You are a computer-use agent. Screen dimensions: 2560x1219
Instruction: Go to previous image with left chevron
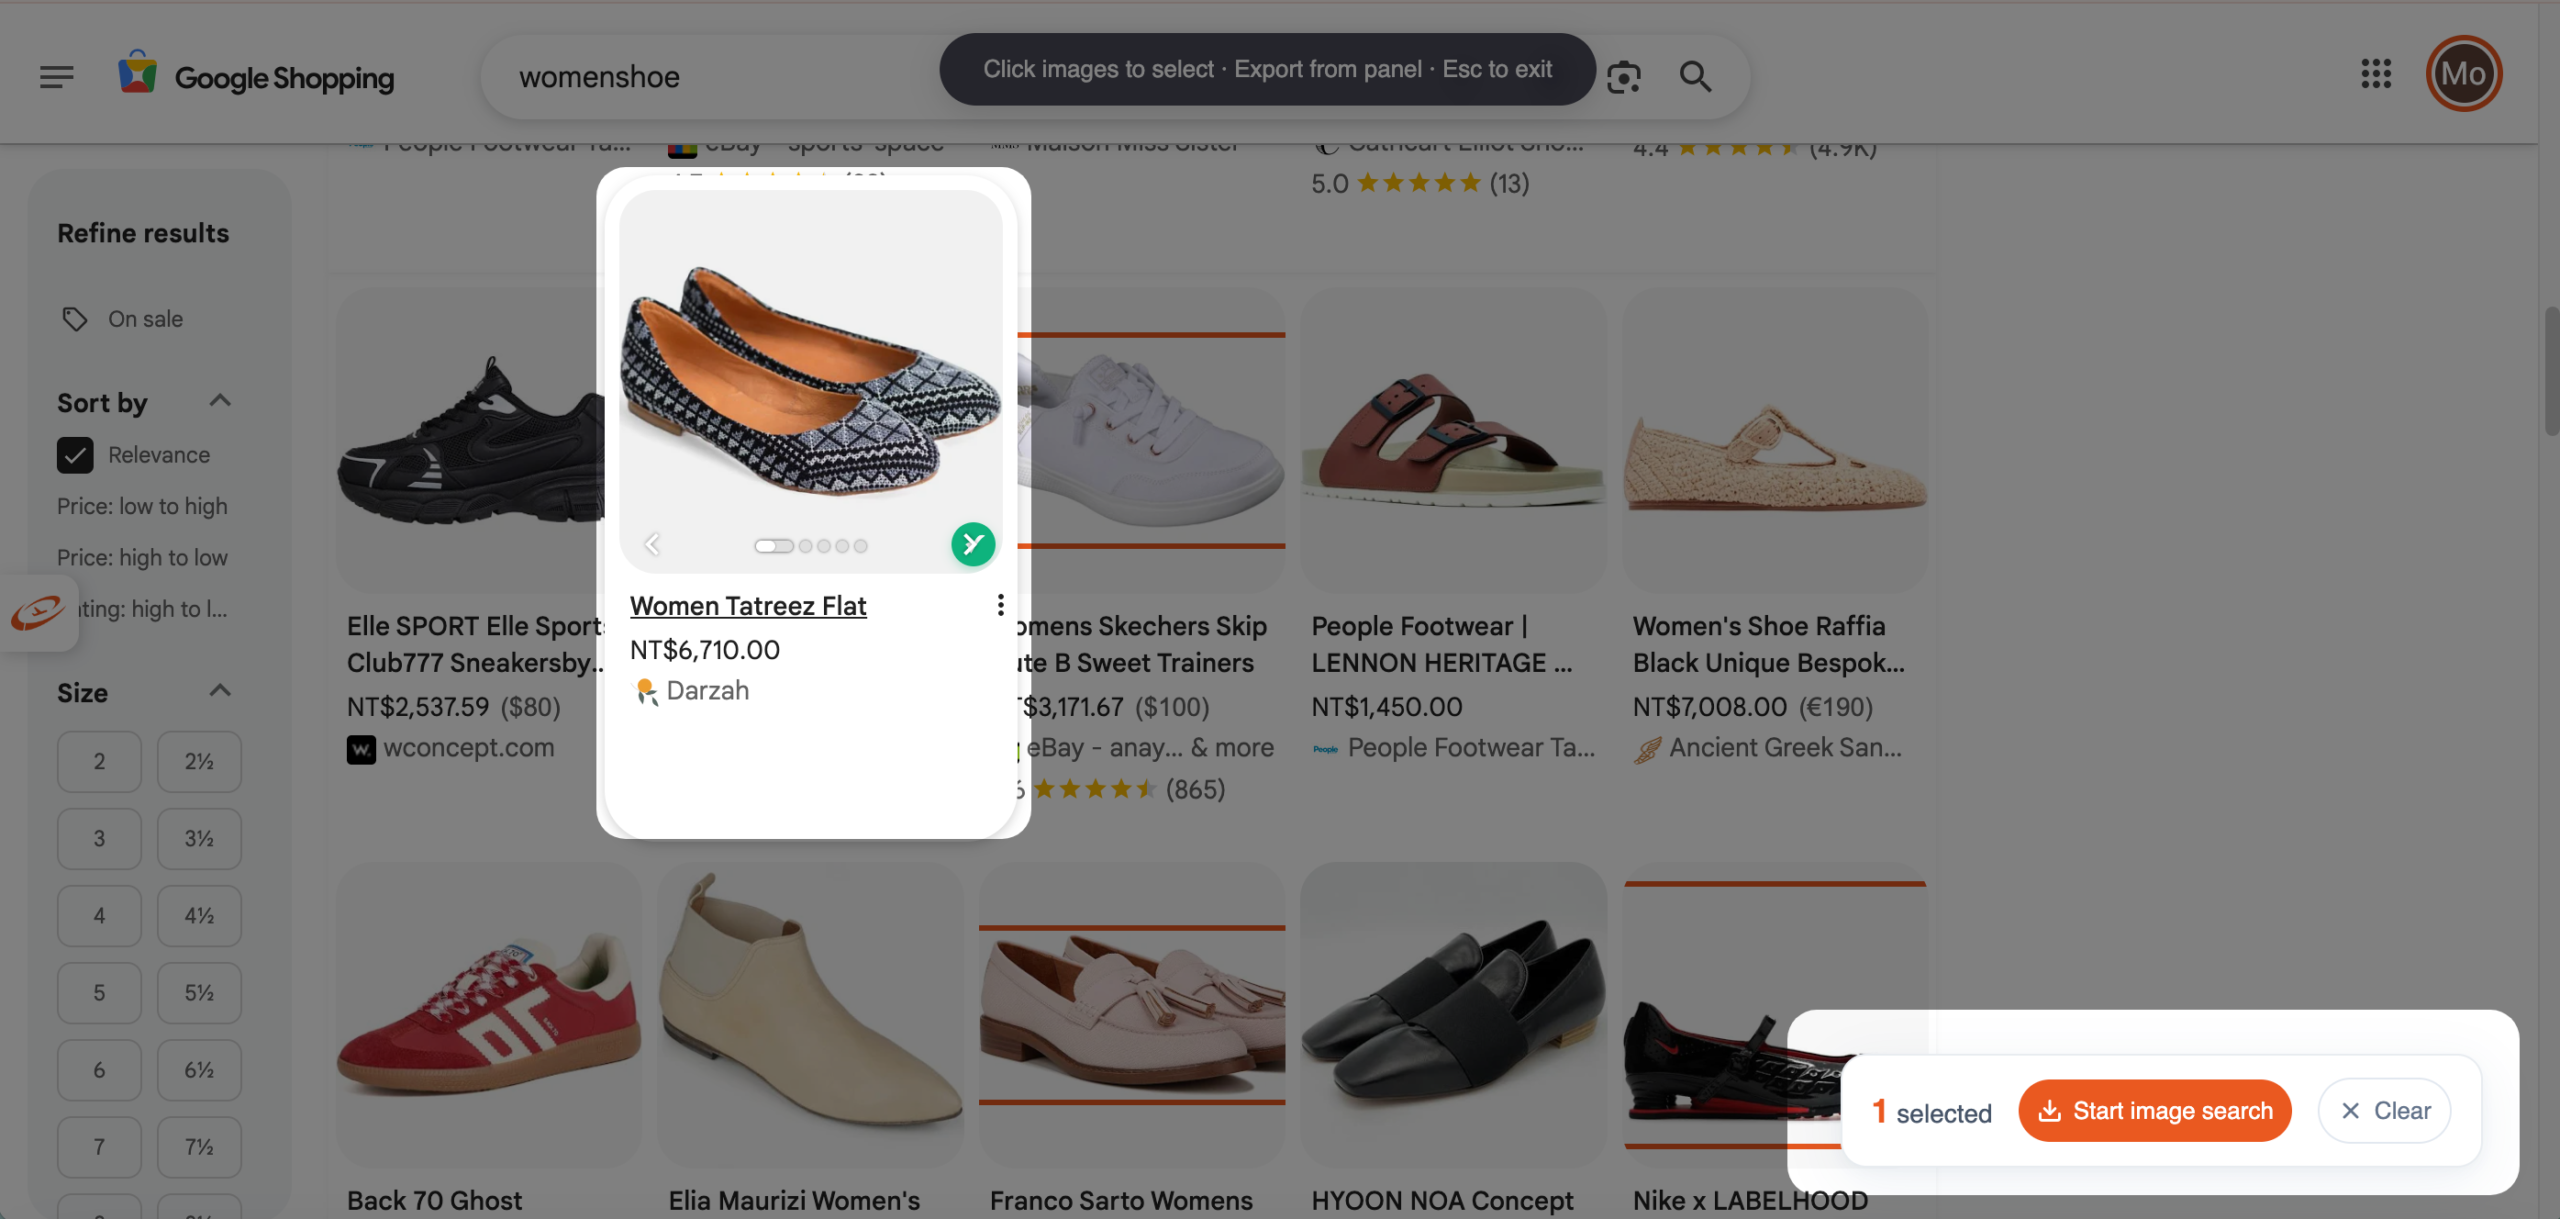point(652,544)
